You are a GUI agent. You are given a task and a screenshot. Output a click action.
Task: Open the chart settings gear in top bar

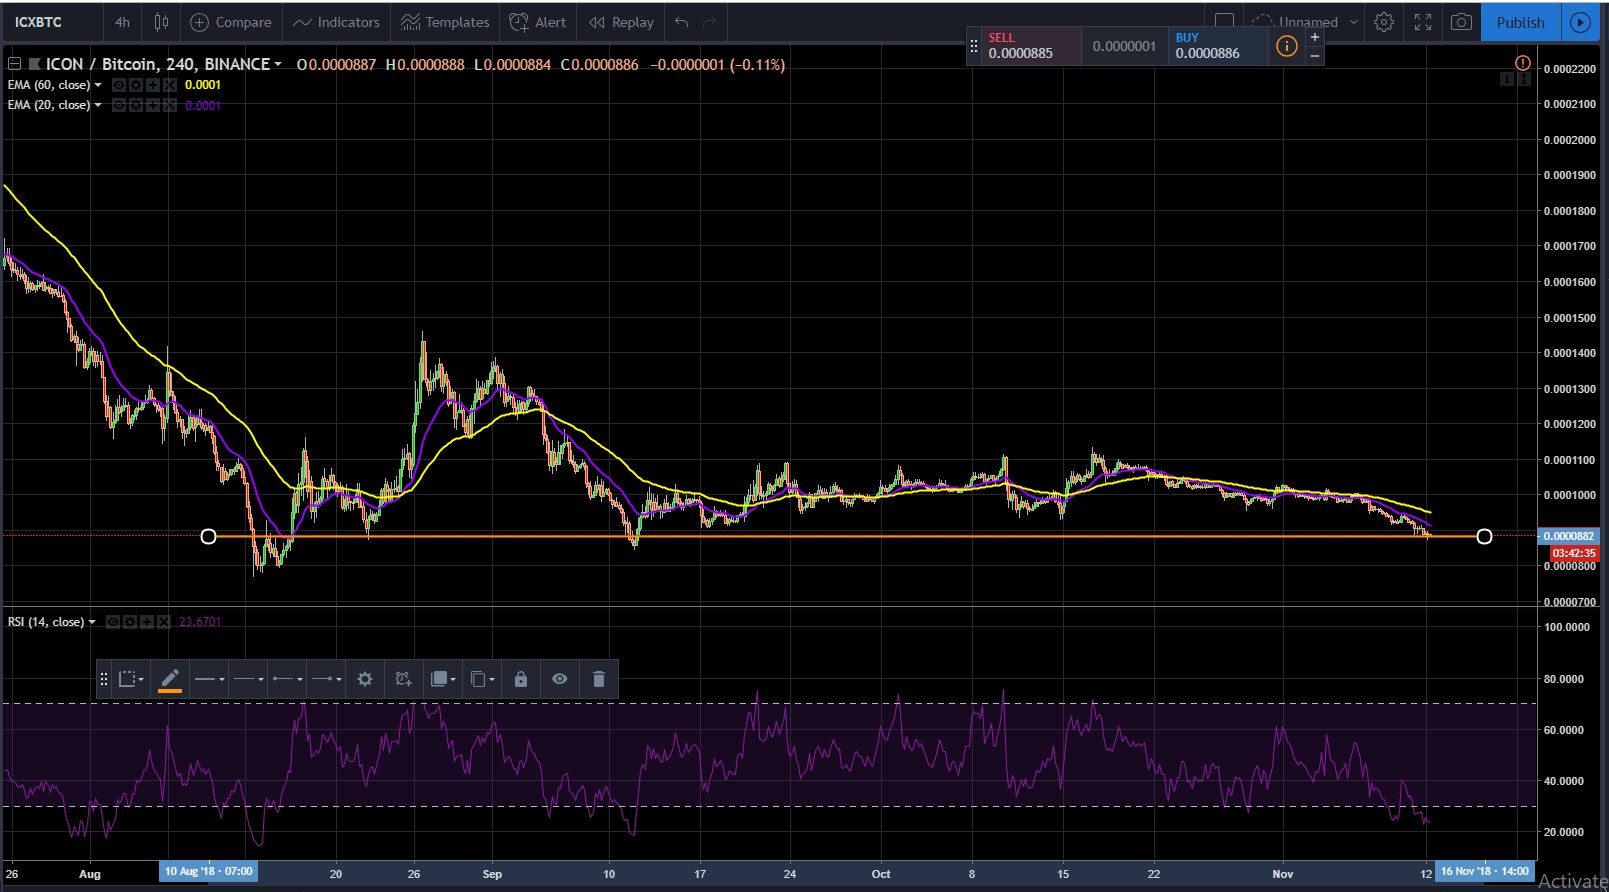point(1384,22)
